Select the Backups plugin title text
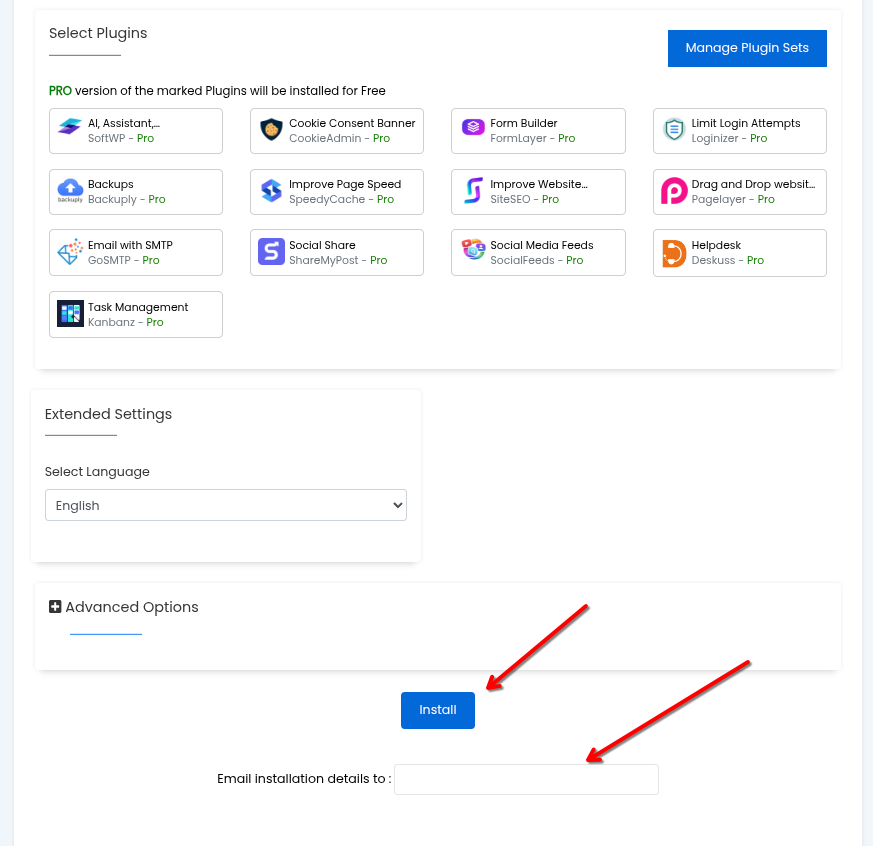Viewport: 873px width, 846px height. [110, 184]
